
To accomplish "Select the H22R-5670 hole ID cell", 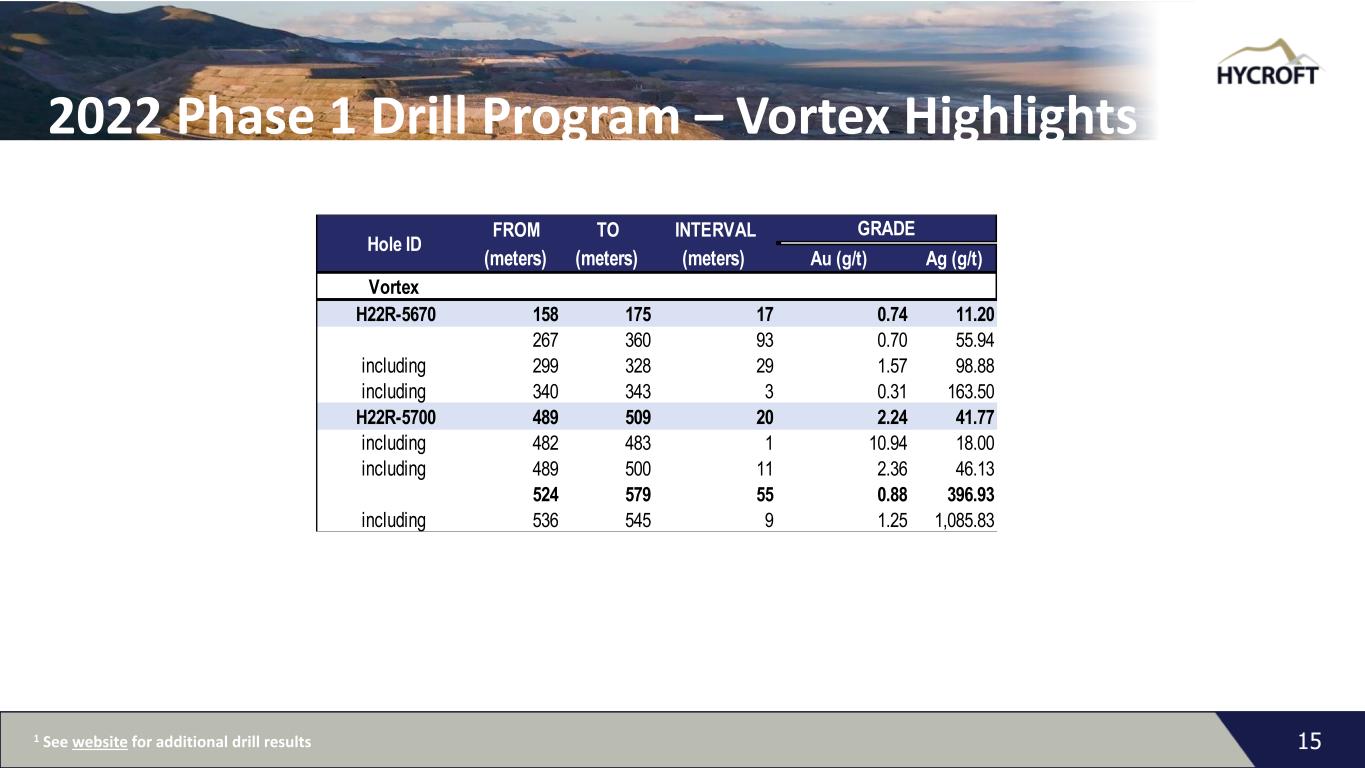I will [395, 314].
